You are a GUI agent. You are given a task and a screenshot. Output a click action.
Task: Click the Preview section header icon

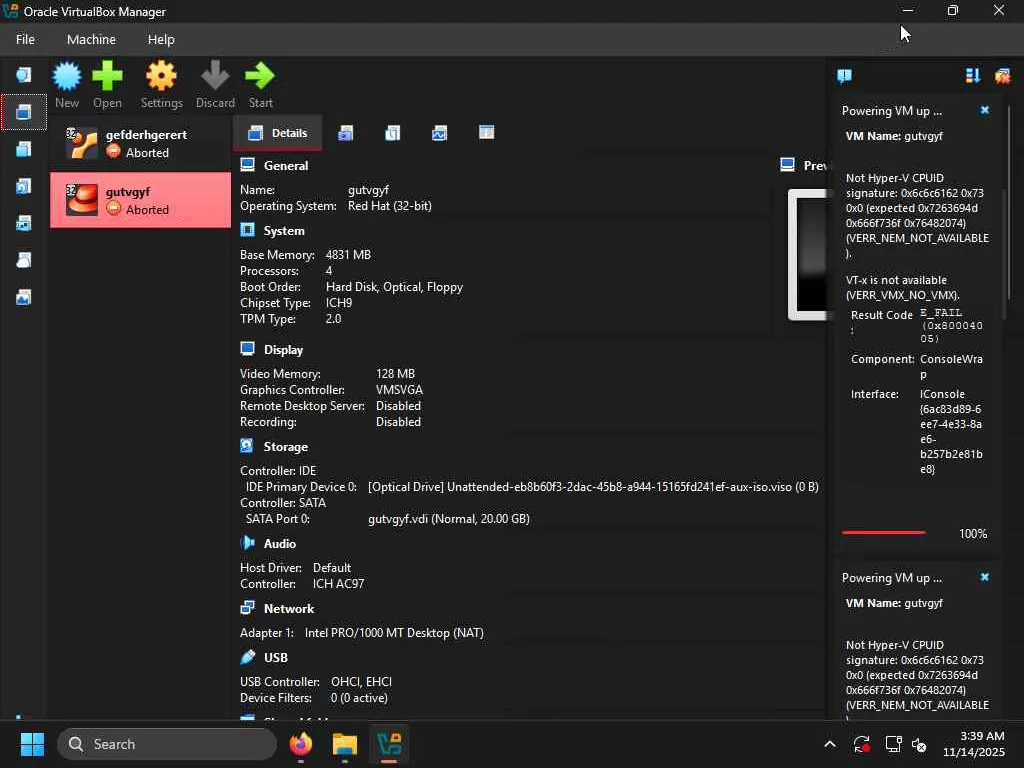[788, 165]
